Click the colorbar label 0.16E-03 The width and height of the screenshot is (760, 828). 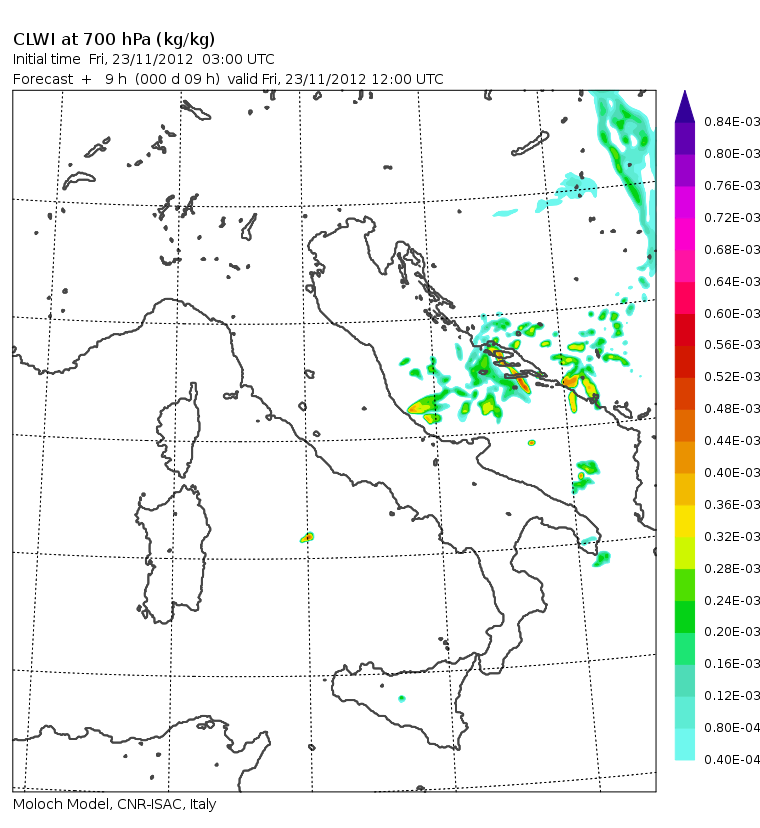[x=732, y=663]
